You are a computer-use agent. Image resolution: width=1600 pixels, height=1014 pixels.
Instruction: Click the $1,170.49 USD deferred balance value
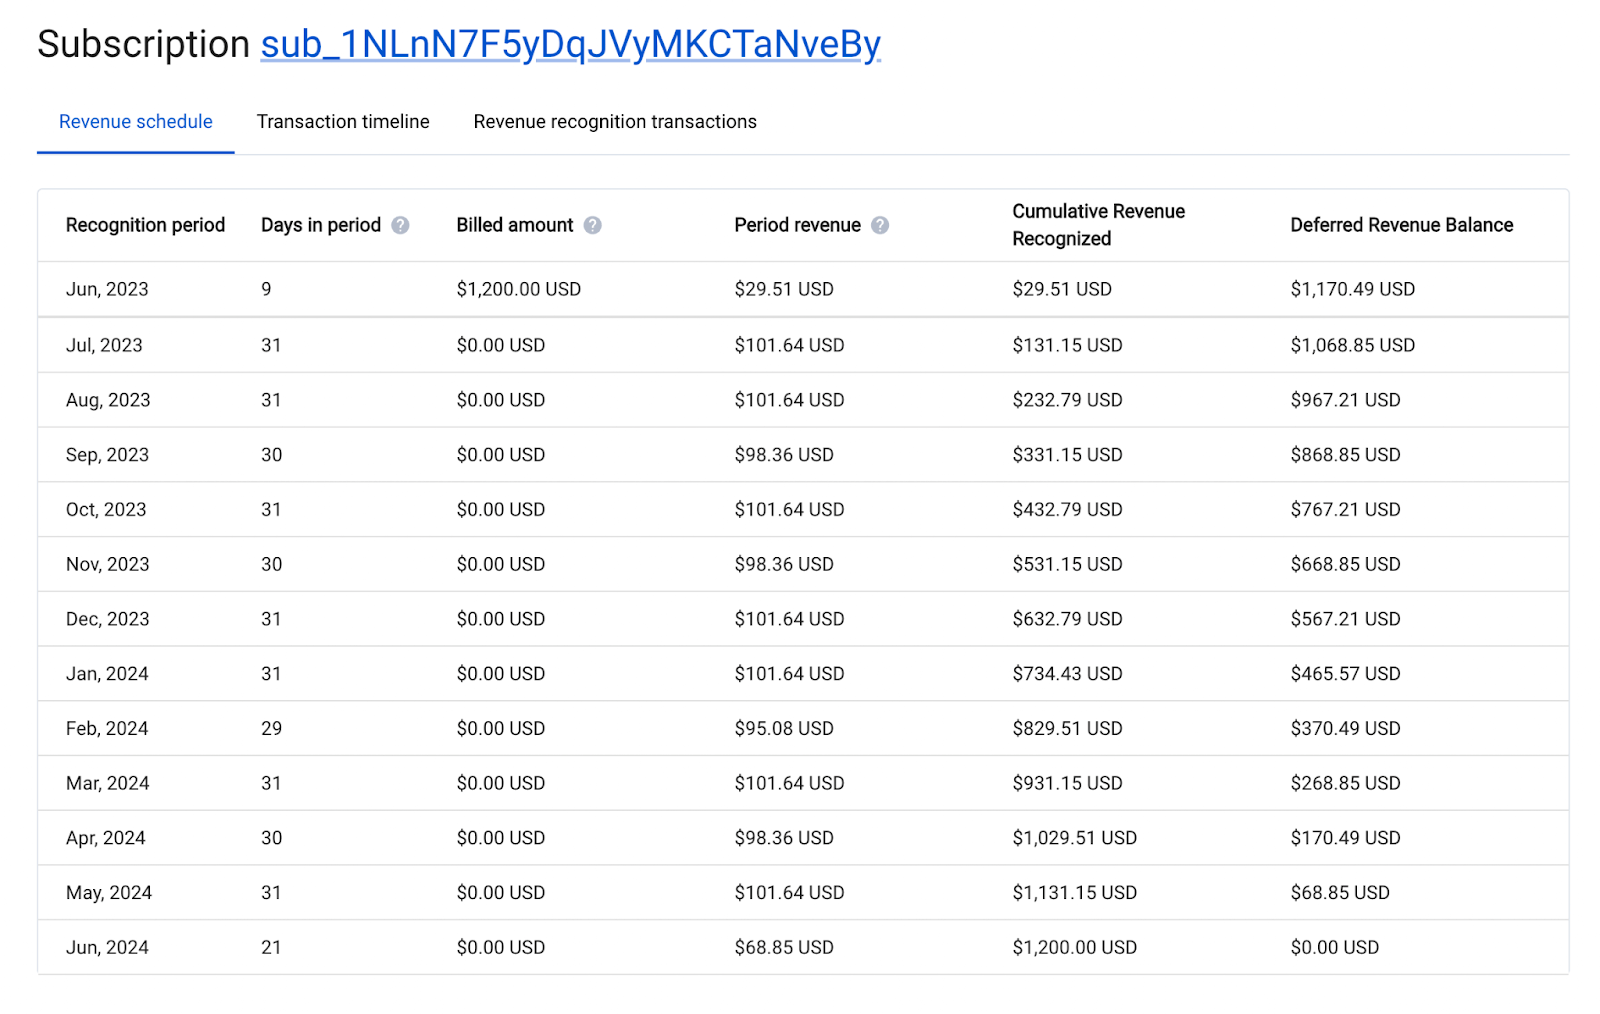click(1351, 289)
